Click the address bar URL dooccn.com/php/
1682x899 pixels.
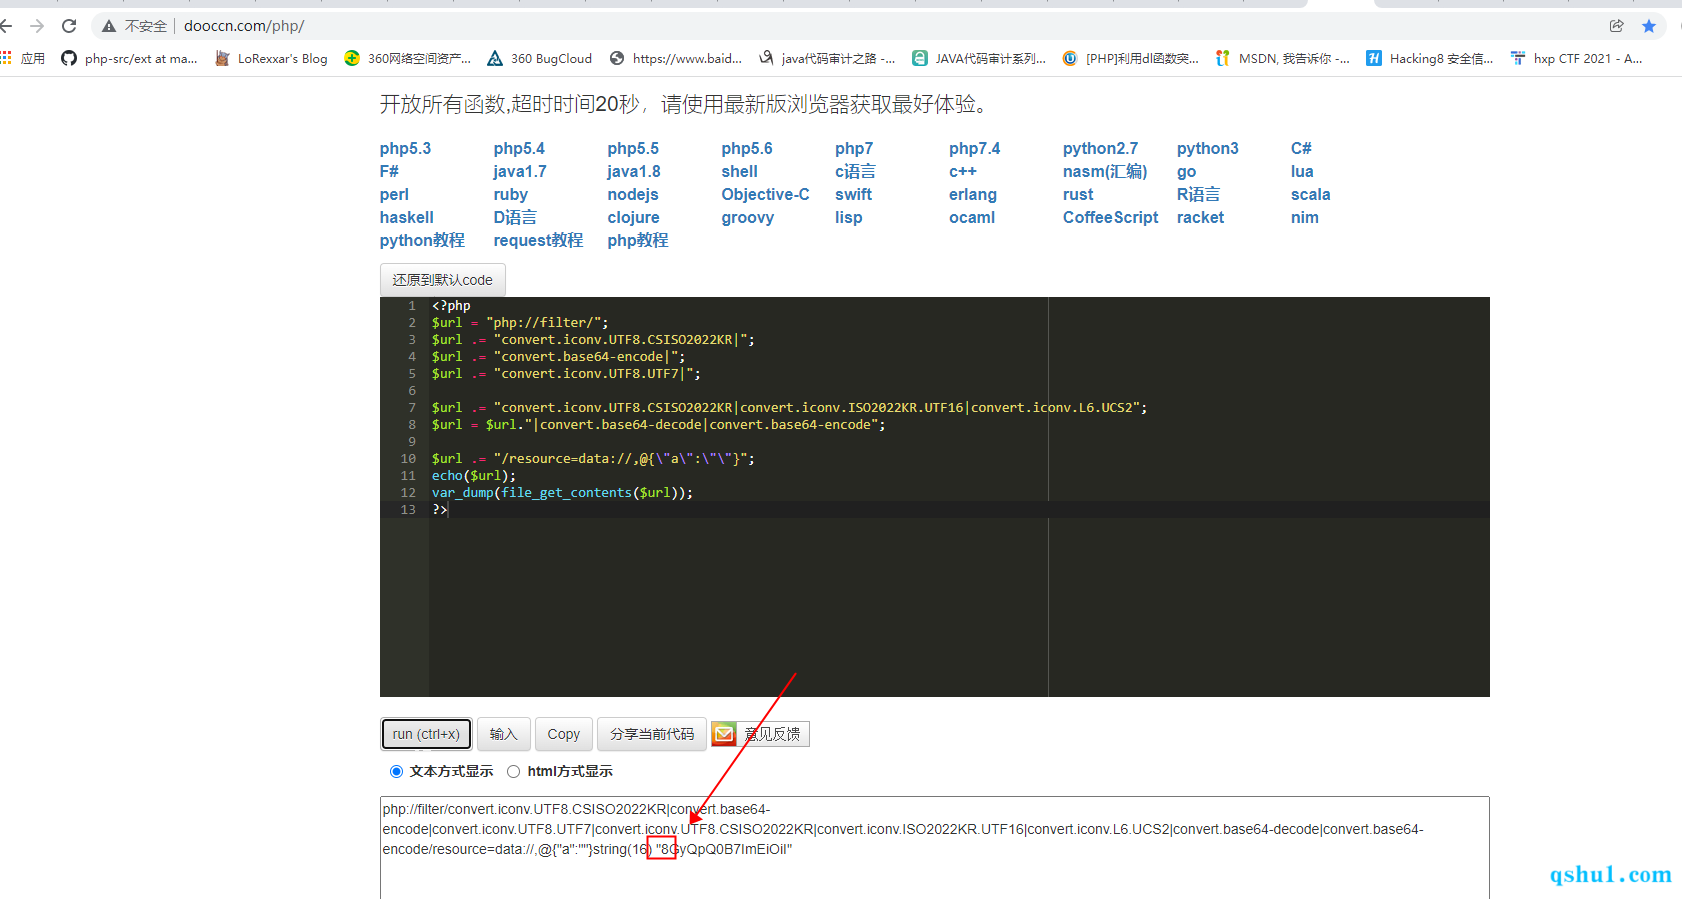[x=244, y=26]
